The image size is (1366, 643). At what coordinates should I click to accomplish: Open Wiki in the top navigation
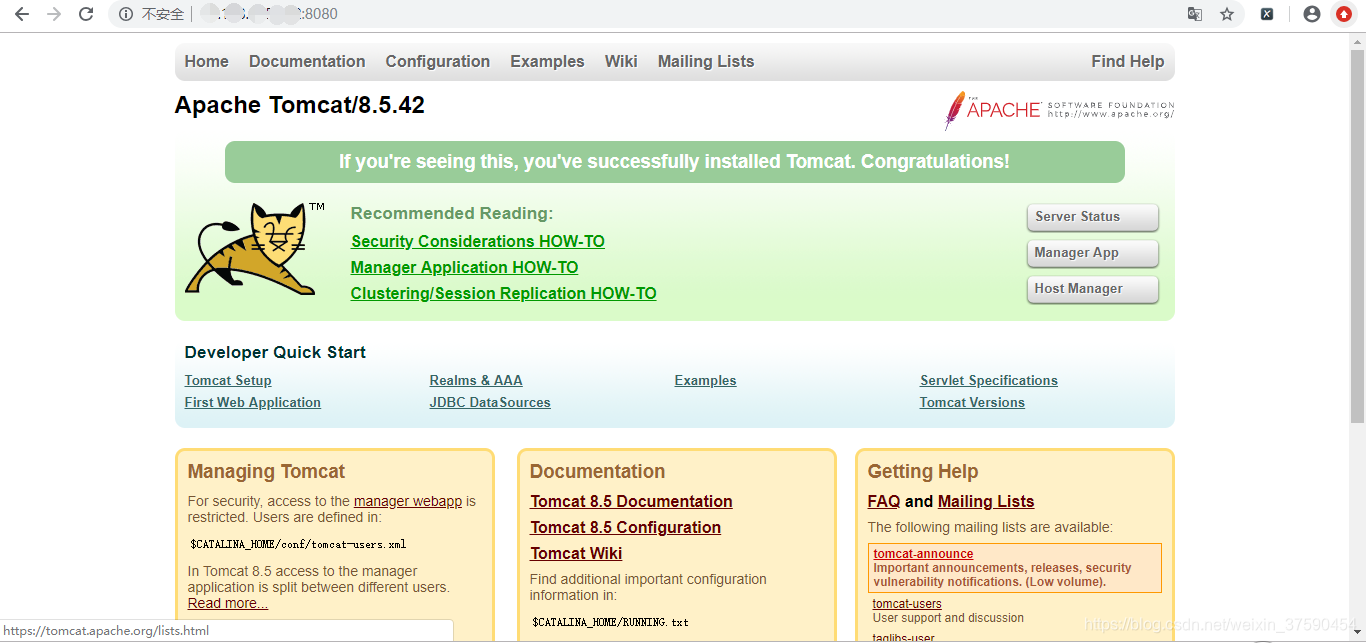(621, 61)
